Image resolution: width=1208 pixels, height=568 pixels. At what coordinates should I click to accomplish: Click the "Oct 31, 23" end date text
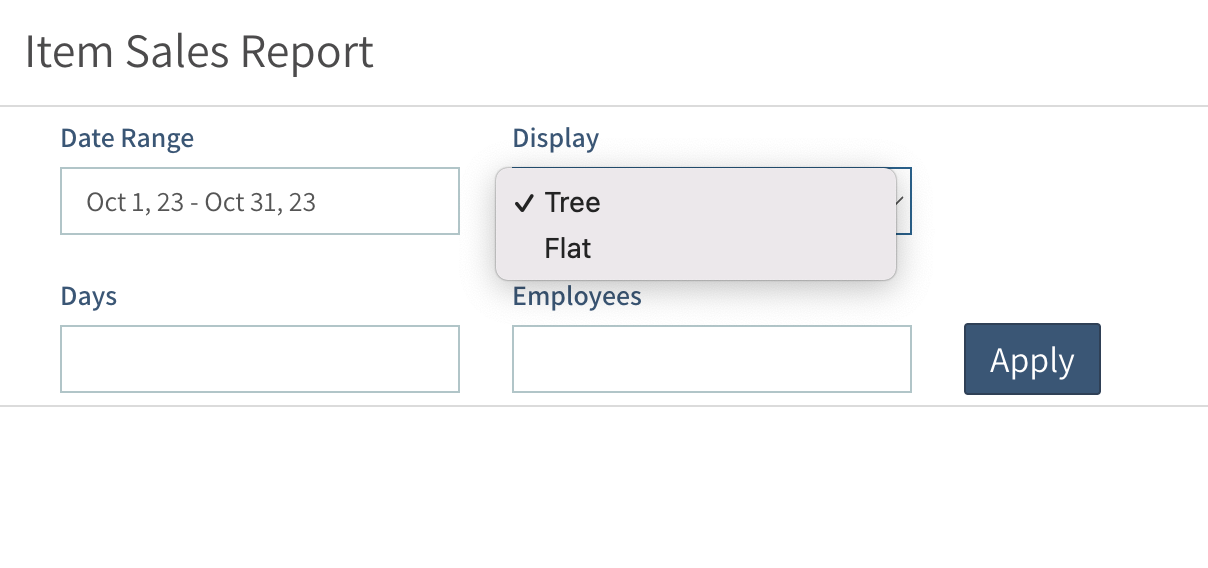pos(261,202)
